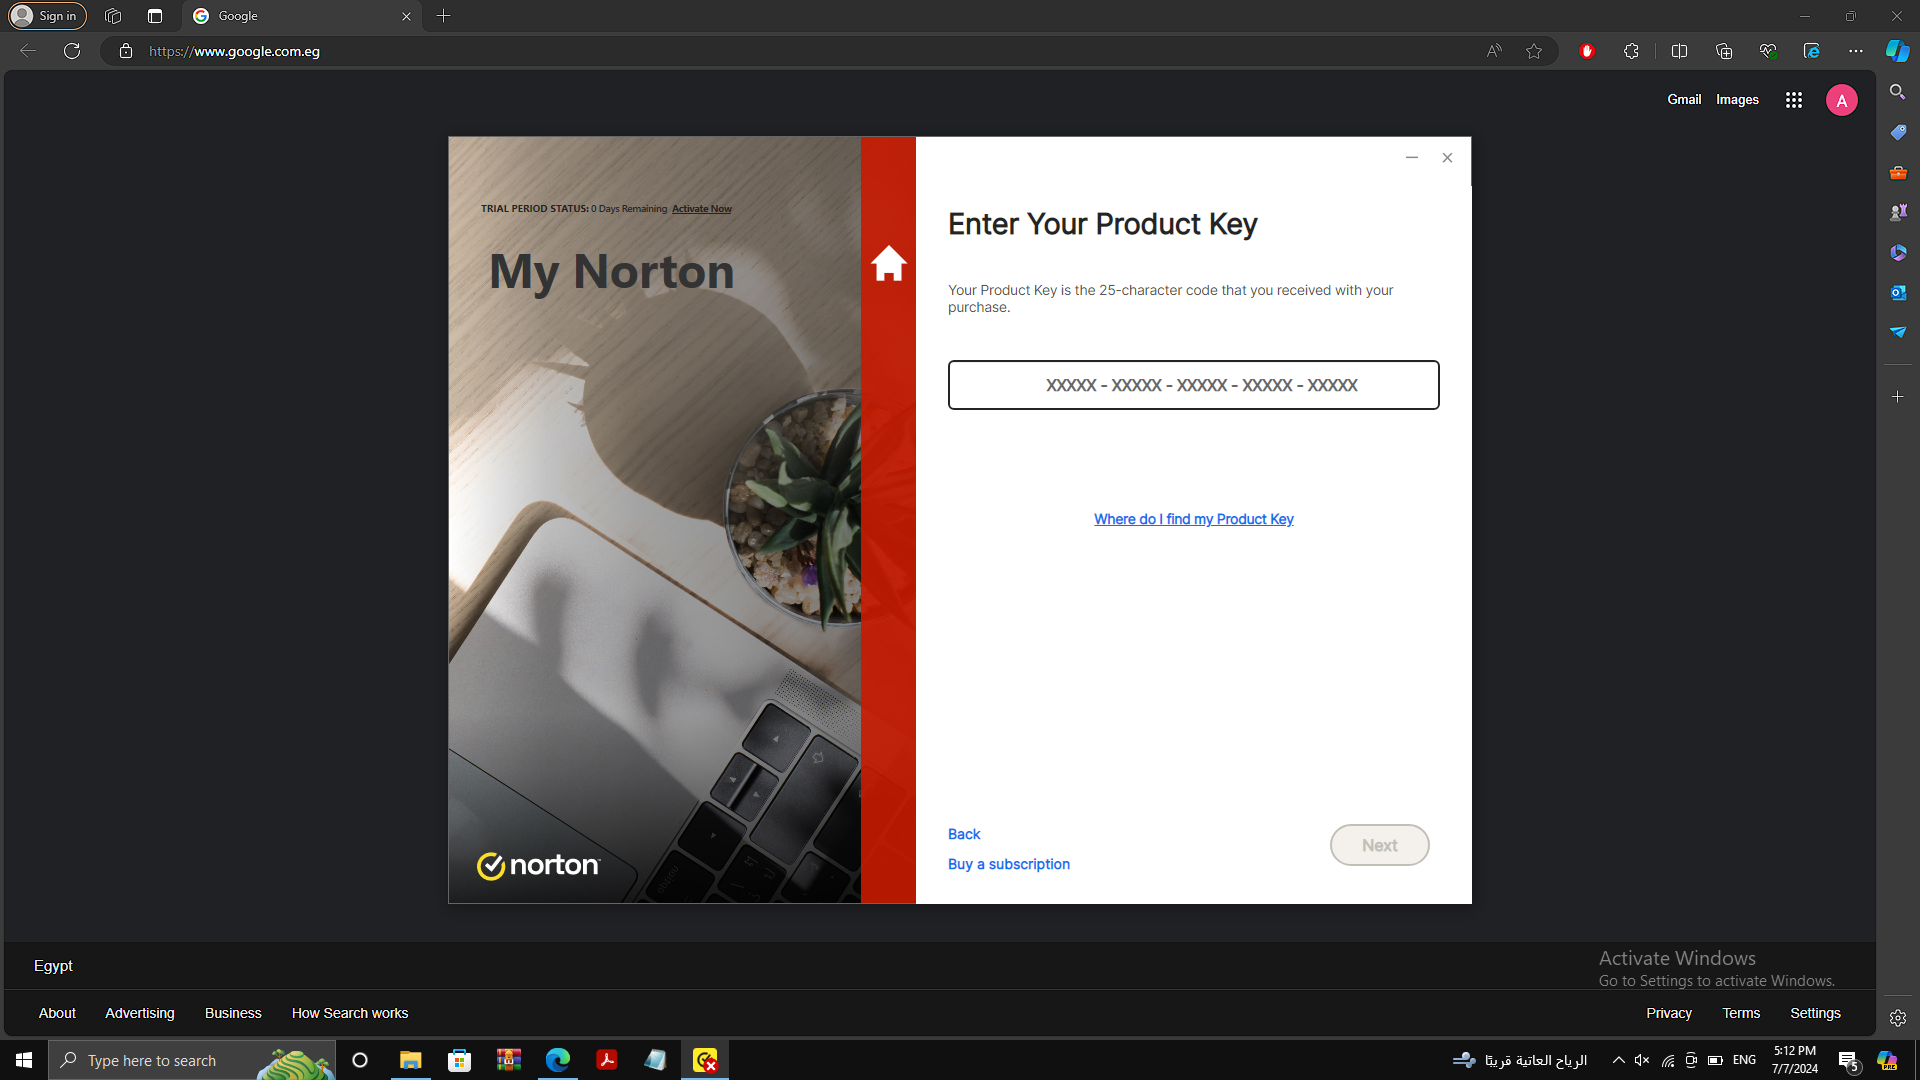Open WinRAR from taskbar
The height and width of the screenshot is (1080, 1920).
tap(508, 1060)
